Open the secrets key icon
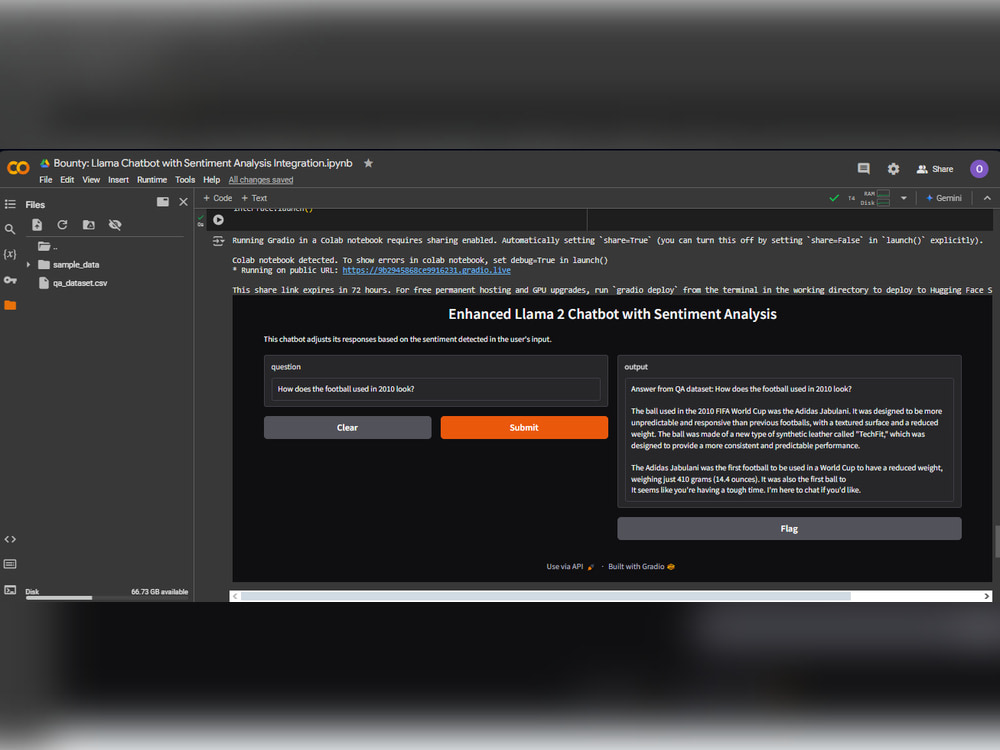Viewport: 1000px width, 750px height. click(10, 280)
